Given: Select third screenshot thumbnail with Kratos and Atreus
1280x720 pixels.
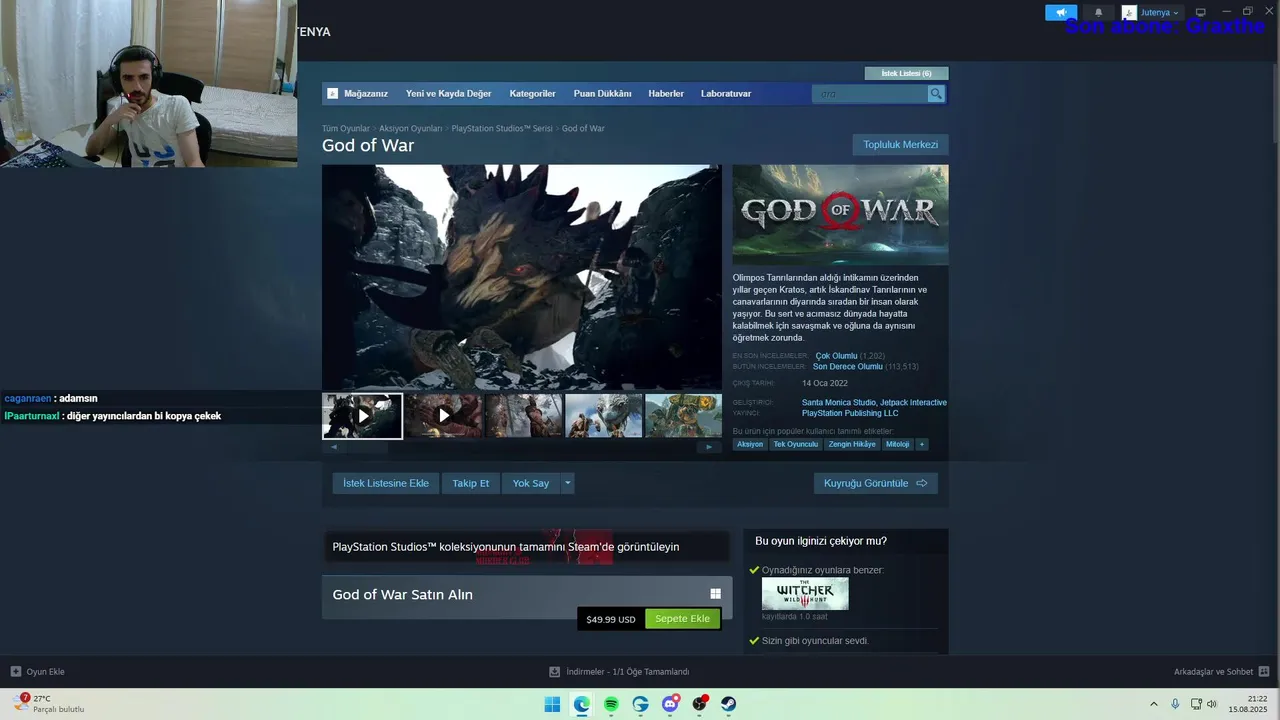Looking at the screenshot, I should (x=524, y=415).
